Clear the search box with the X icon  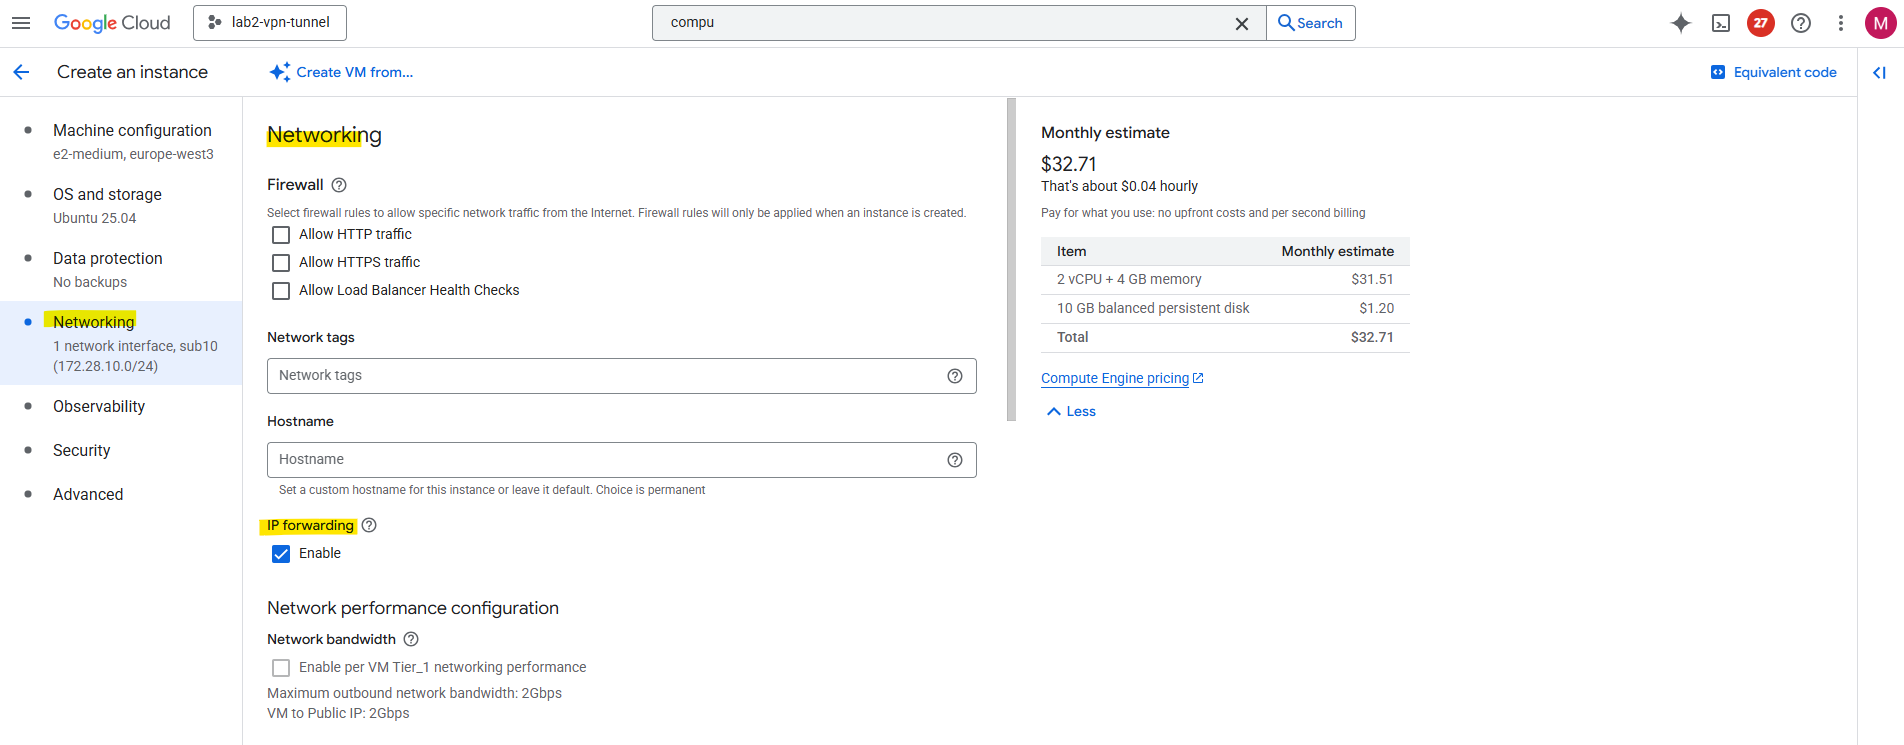(x=1242, y=23)
